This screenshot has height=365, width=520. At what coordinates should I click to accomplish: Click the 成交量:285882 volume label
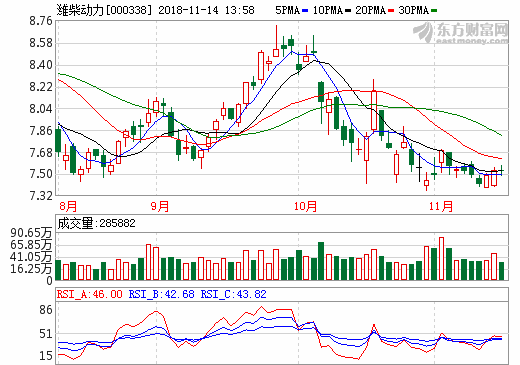point(97,223)
